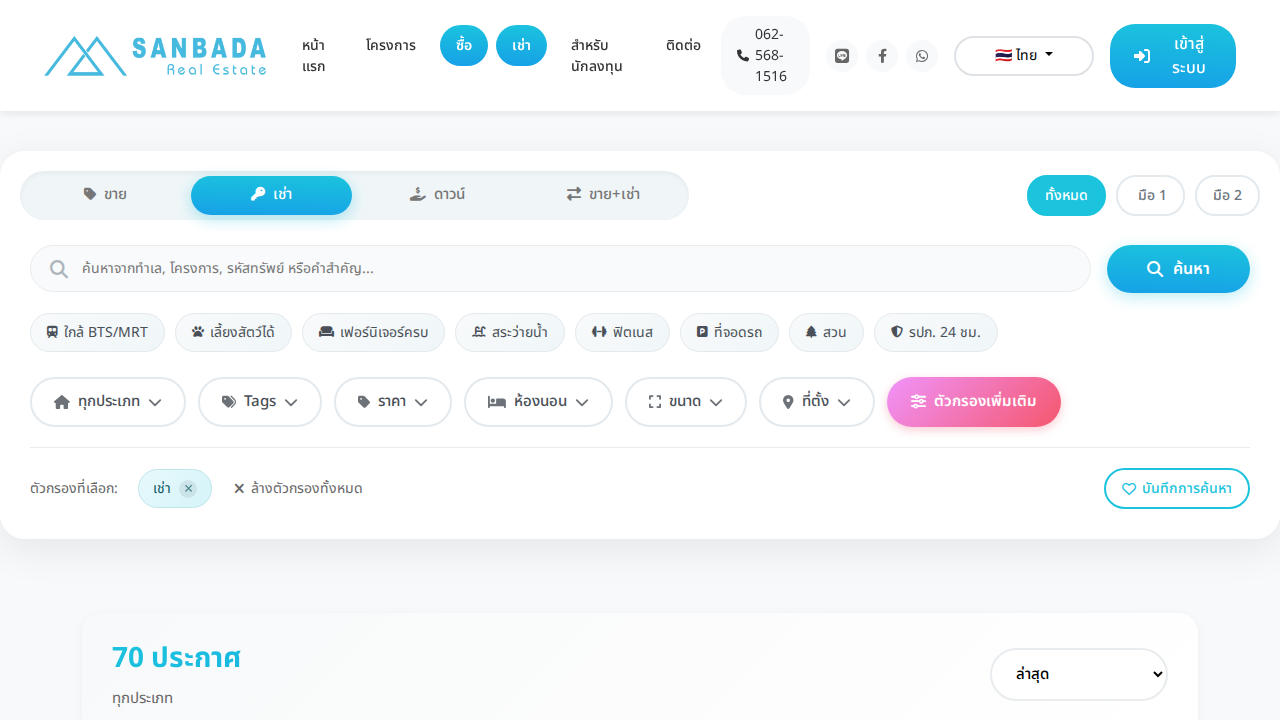Remove the เช่า filter chip
Image resolution: width=1280 pixels, height=720 pixels.
click(188, 489)
